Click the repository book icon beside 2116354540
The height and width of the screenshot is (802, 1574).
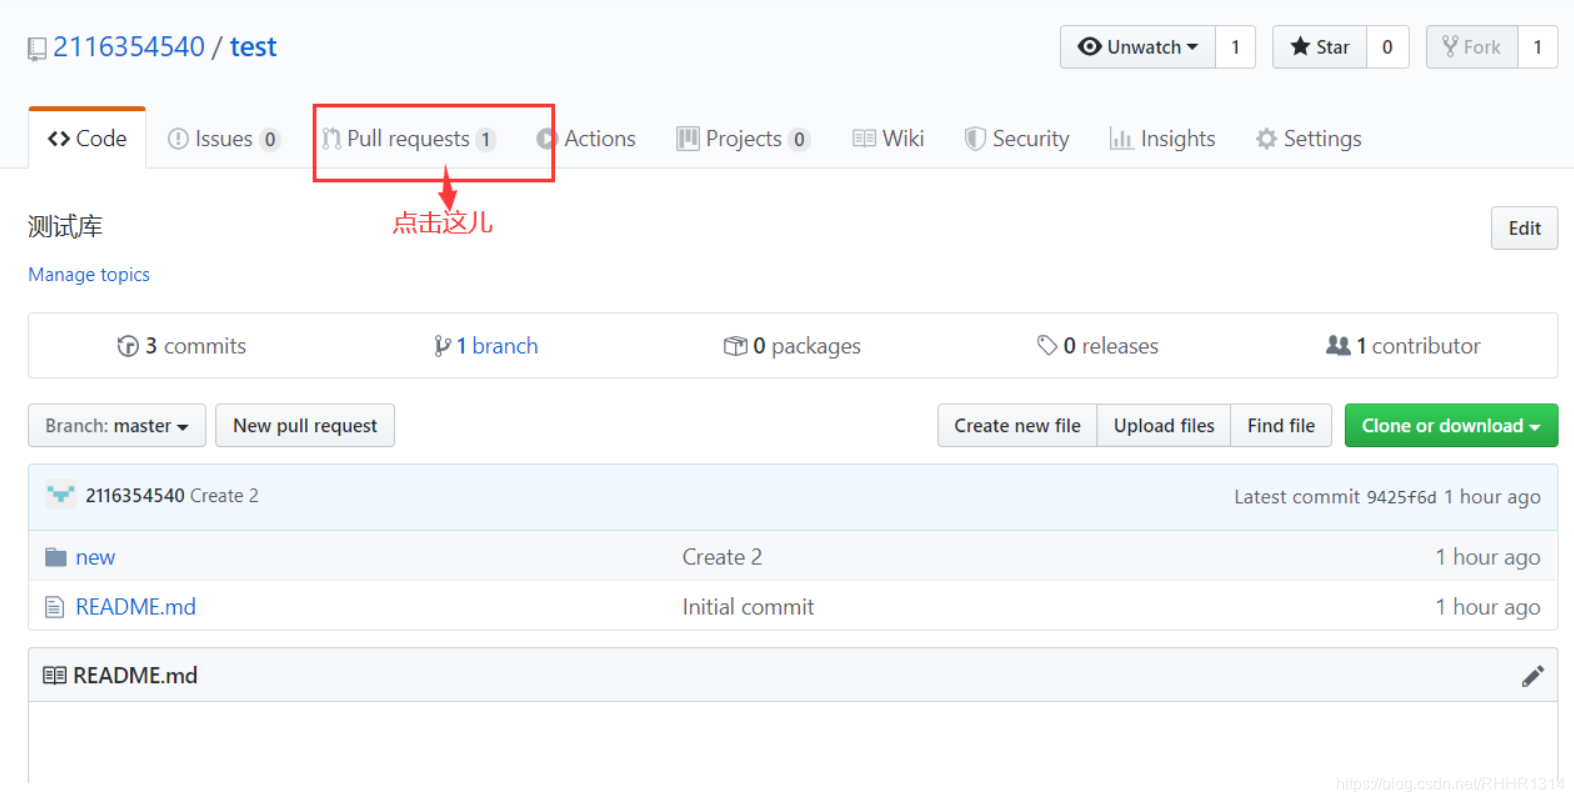coord(37,49)
